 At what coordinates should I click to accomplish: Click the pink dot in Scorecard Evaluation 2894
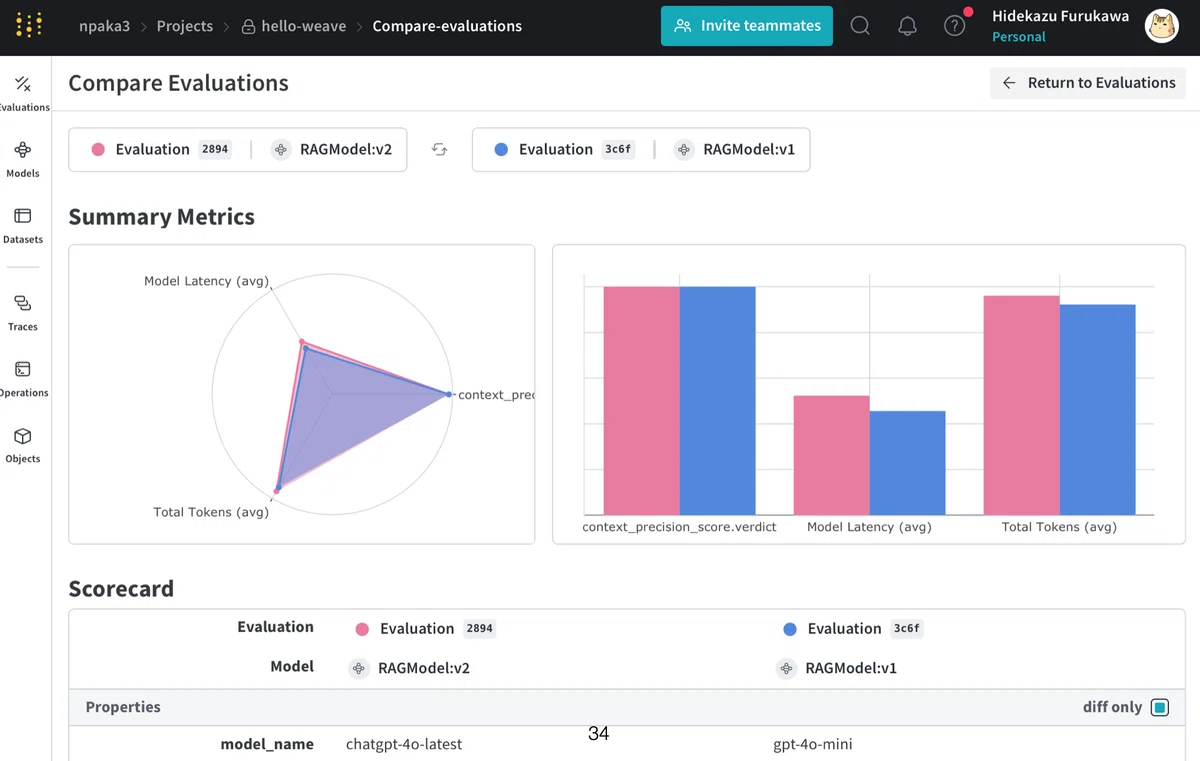(362, 629)
